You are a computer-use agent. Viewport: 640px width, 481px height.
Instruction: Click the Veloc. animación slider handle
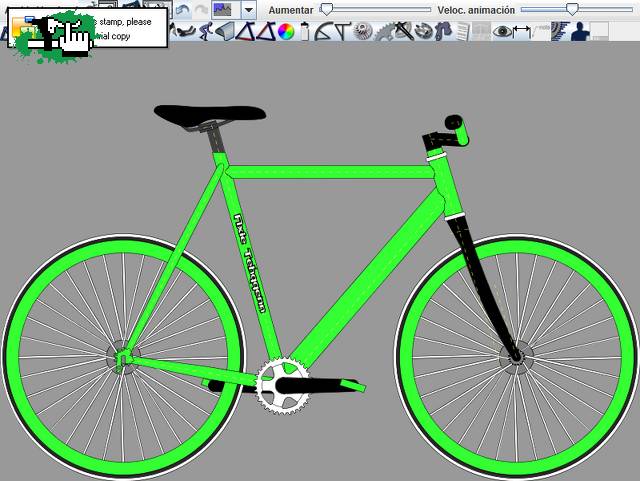click(571, 9)
